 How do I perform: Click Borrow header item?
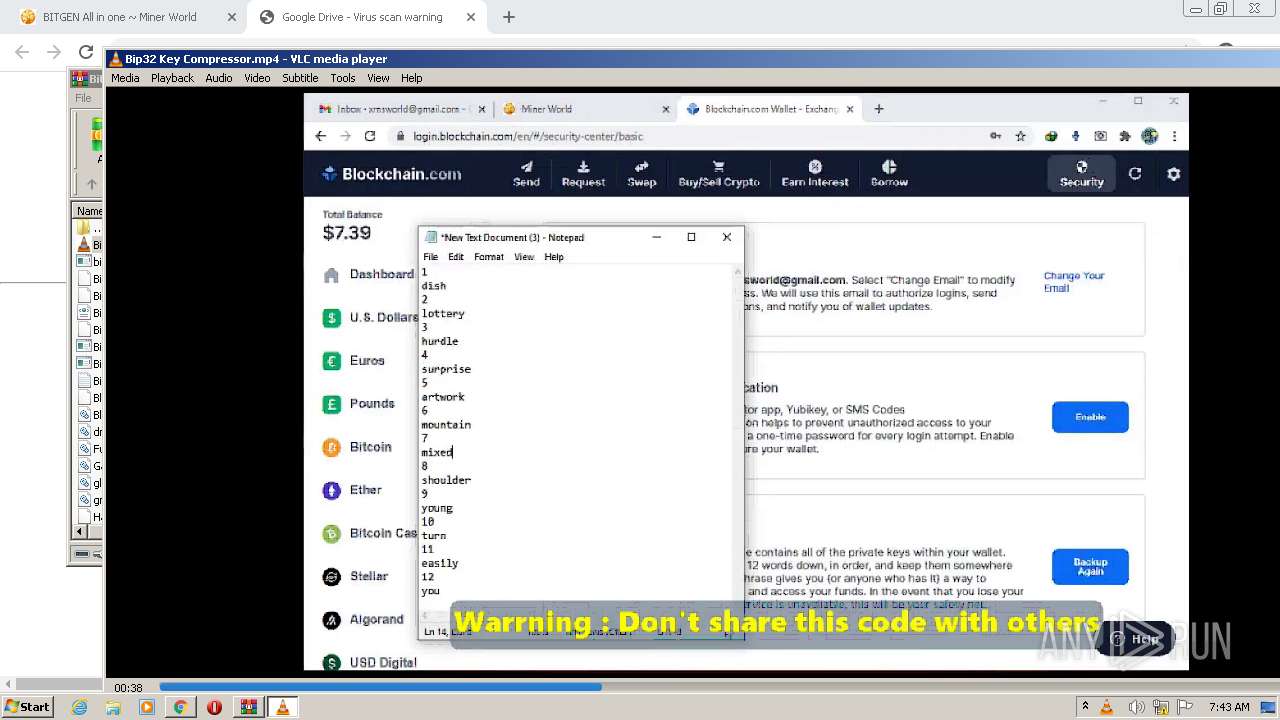(889, 174)
